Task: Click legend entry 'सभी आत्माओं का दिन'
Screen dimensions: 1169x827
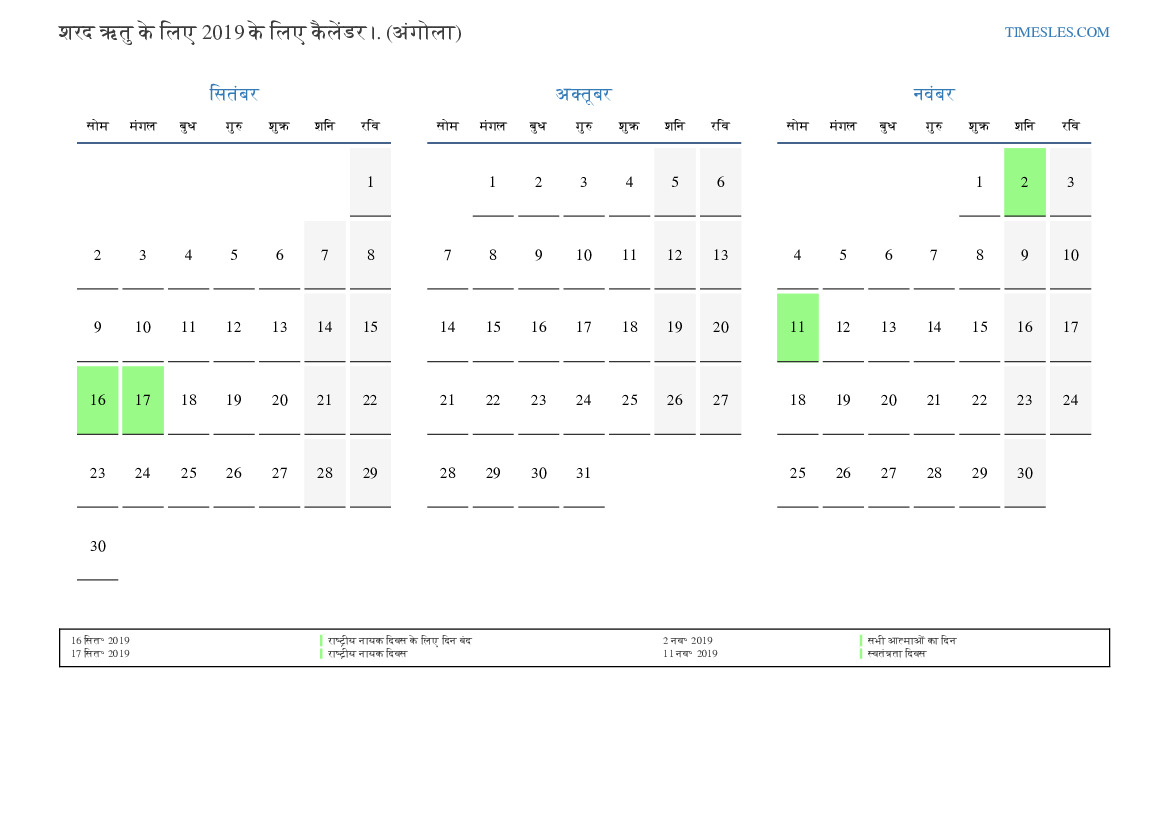Action: click(x=911, y=641)
